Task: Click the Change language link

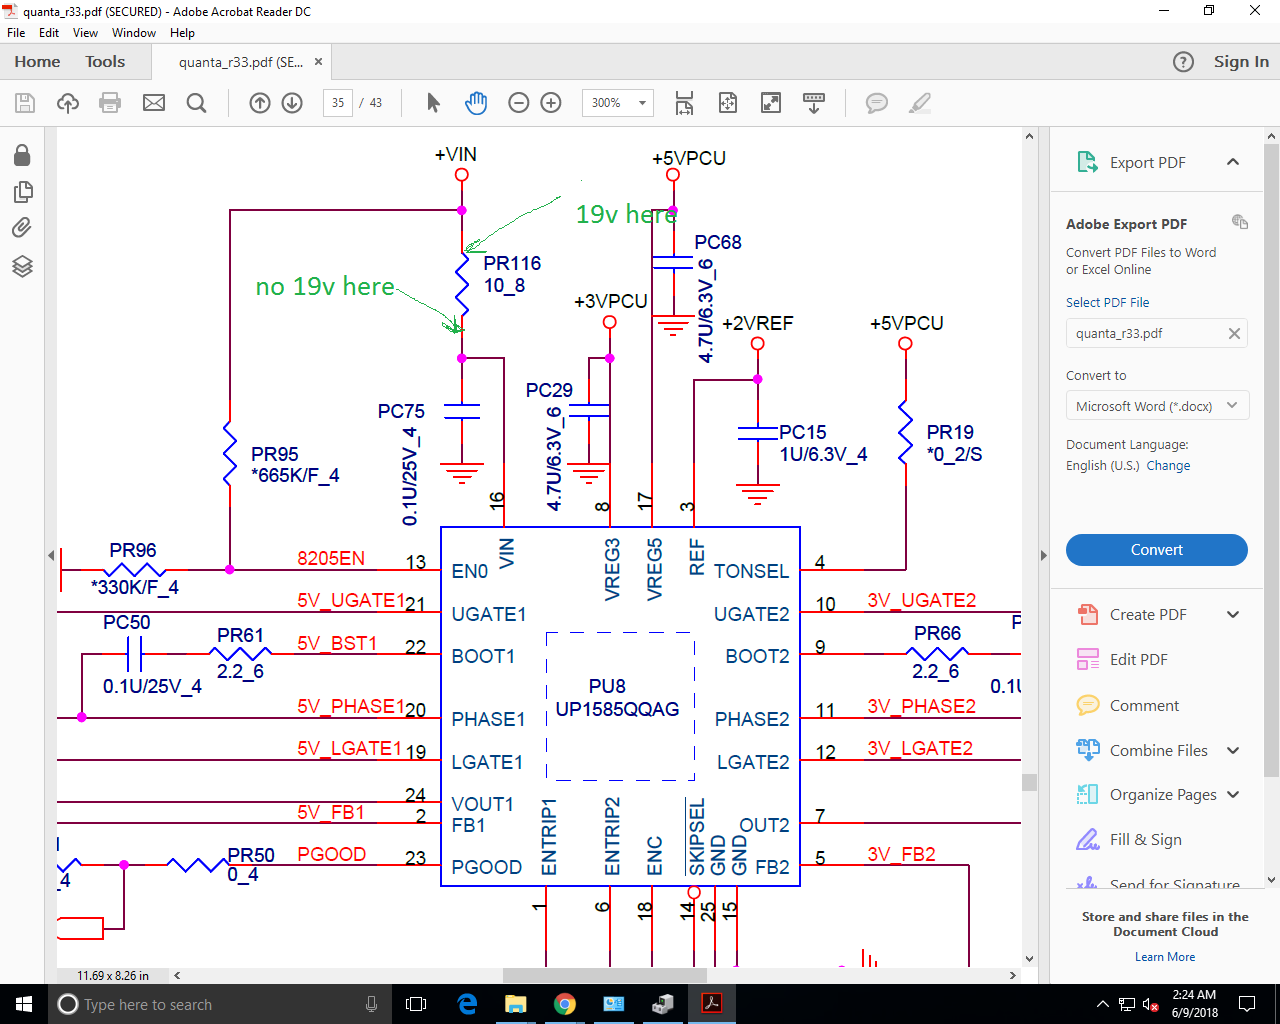Action: tap(1168, 466)
